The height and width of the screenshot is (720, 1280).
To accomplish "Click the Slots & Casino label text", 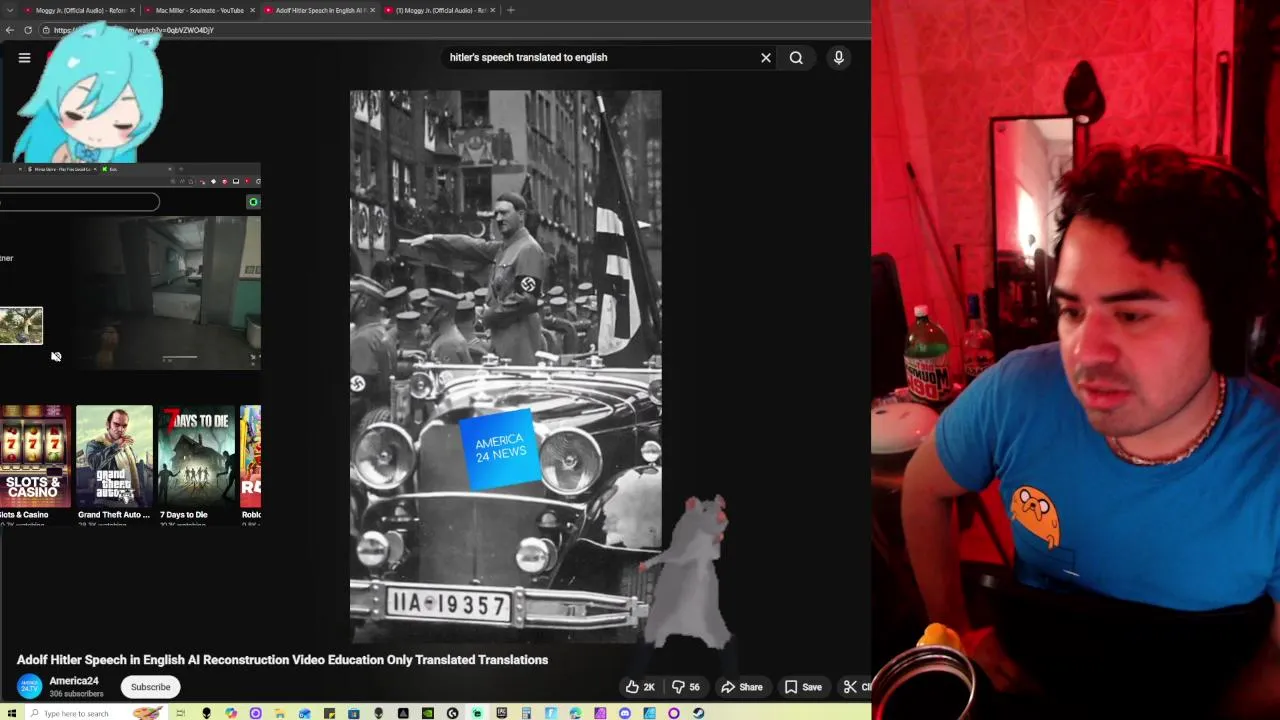I will click(24, 515).
